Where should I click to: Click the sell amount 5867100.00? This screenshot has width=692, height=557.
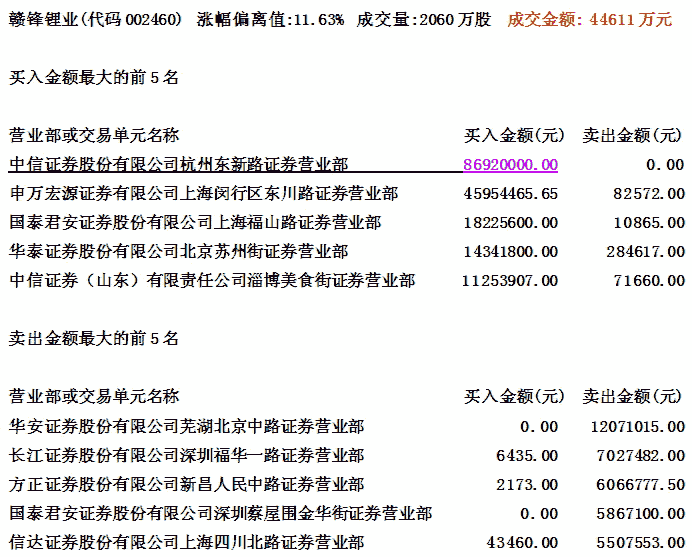641,514
